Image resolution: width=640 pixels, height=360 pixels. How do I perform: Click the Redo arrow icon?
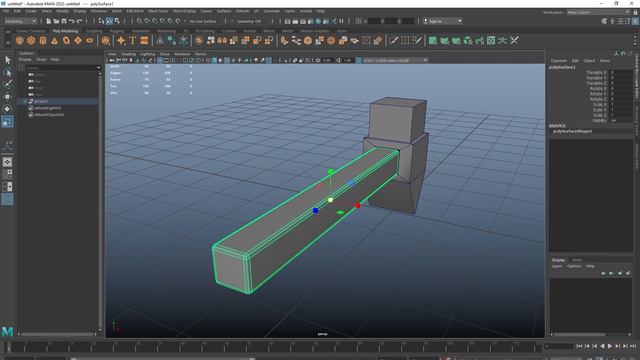pos(79,21)
